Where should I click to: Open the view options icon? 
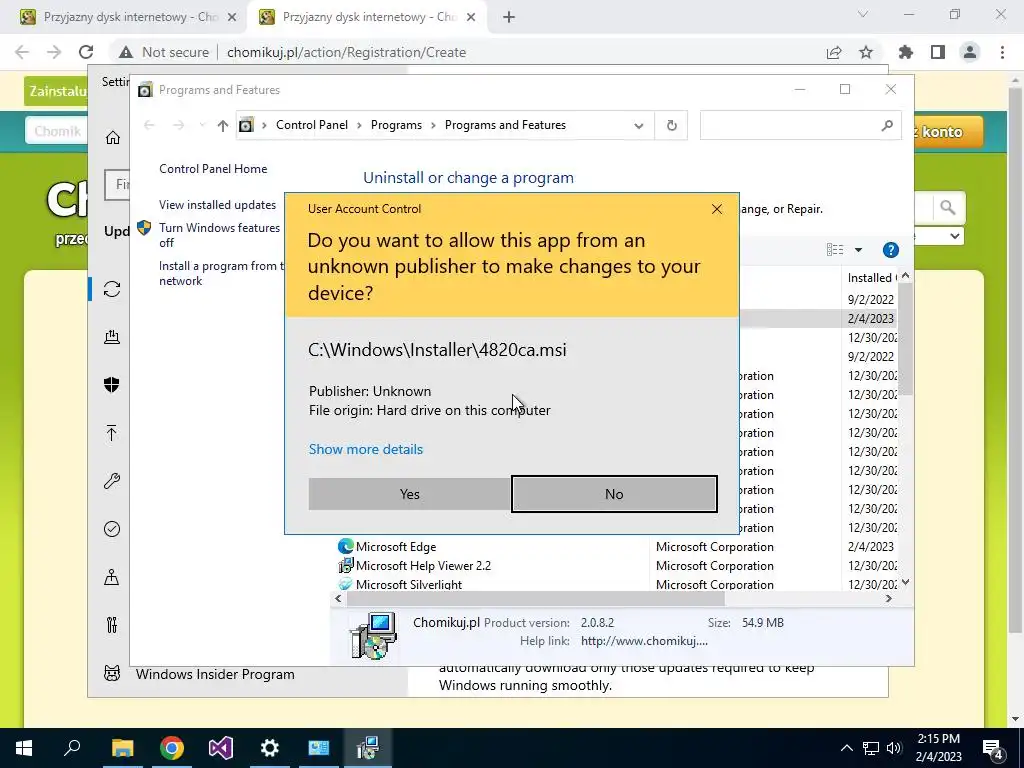coord(835,249)
